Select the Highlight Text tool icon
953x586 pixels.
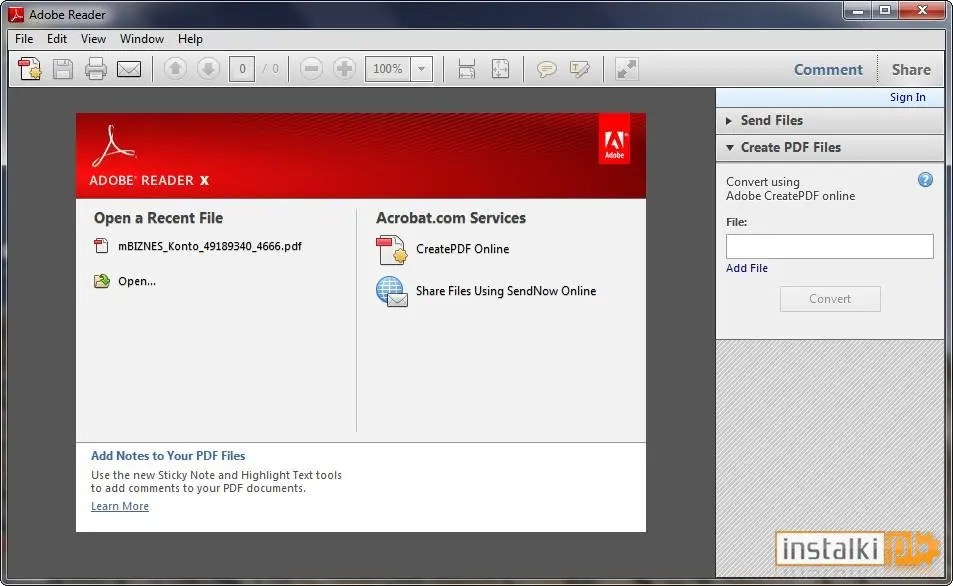point(581,68)
